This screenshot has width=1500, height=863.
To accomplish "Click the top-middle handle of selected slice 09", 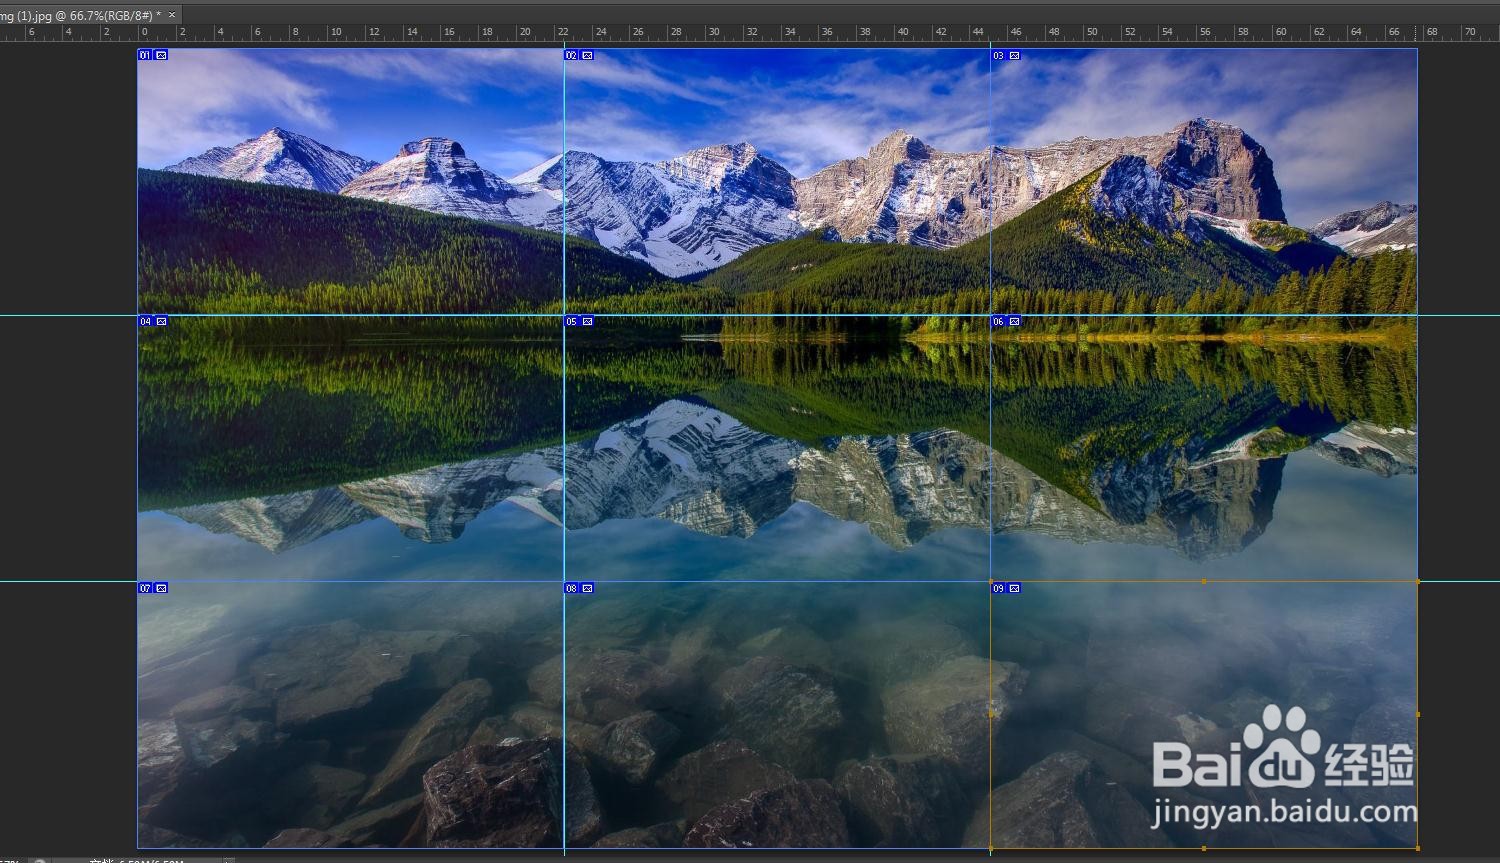I will click(x=1204, y=581).
